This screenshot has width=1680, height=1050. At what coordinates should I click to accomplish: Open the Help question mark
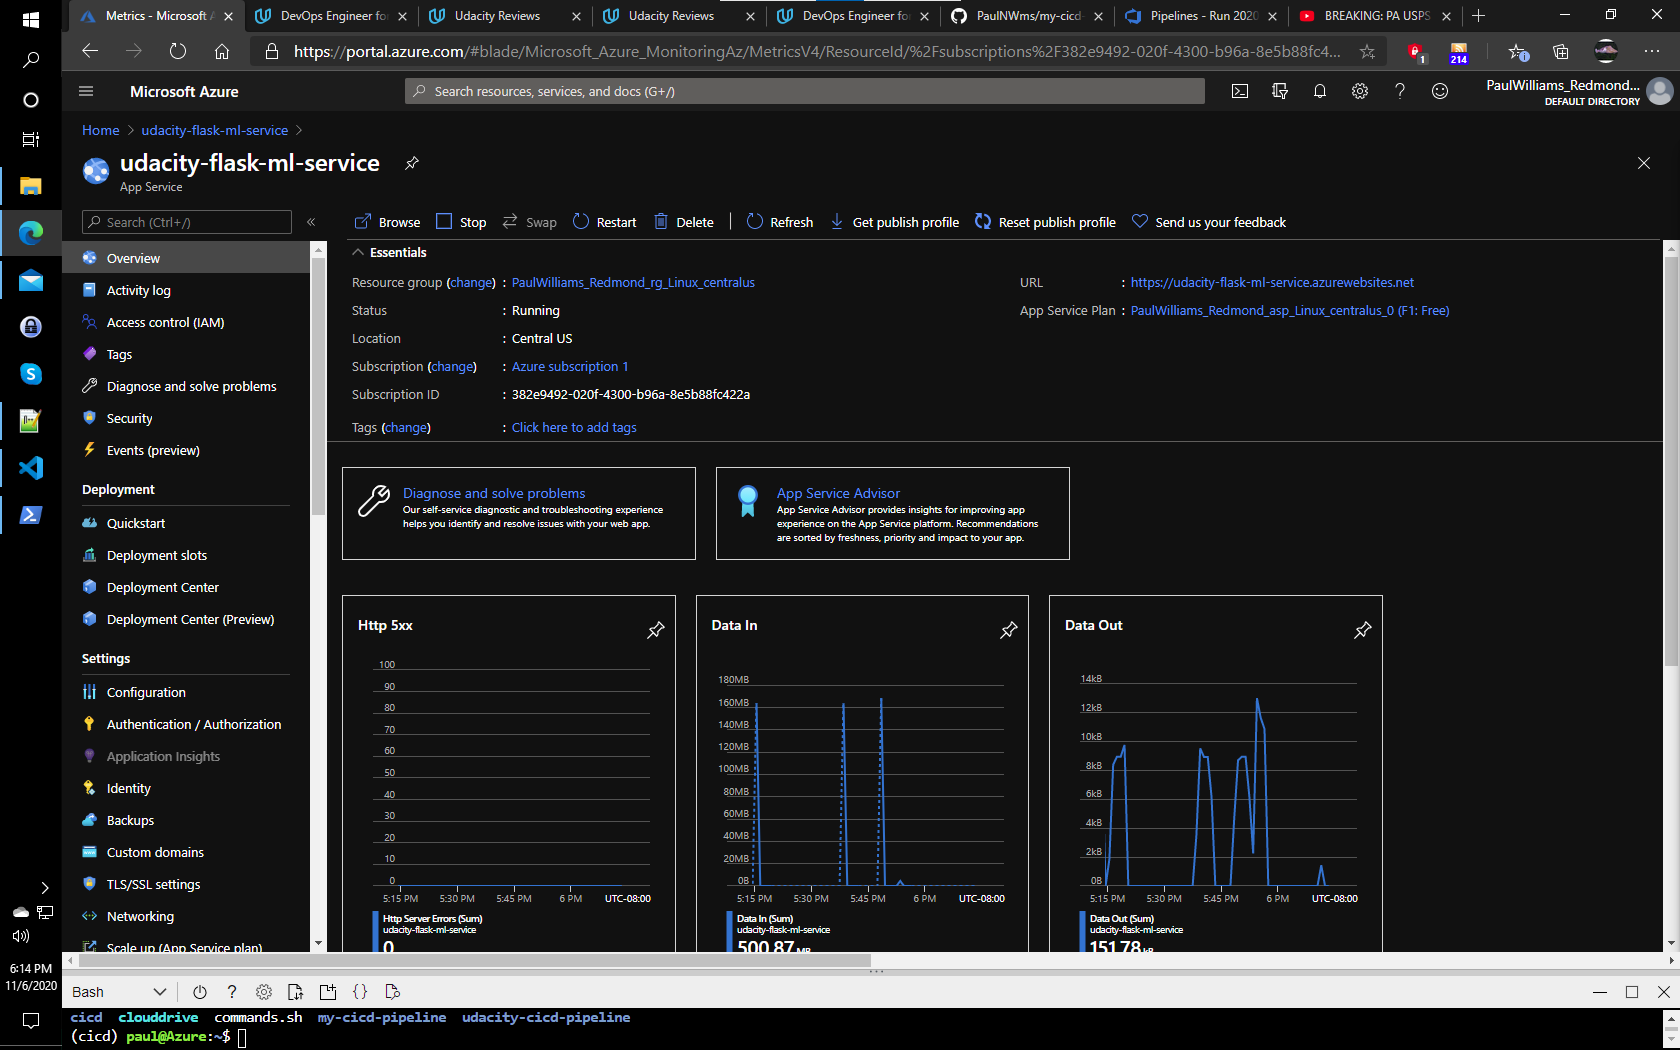1400,91
